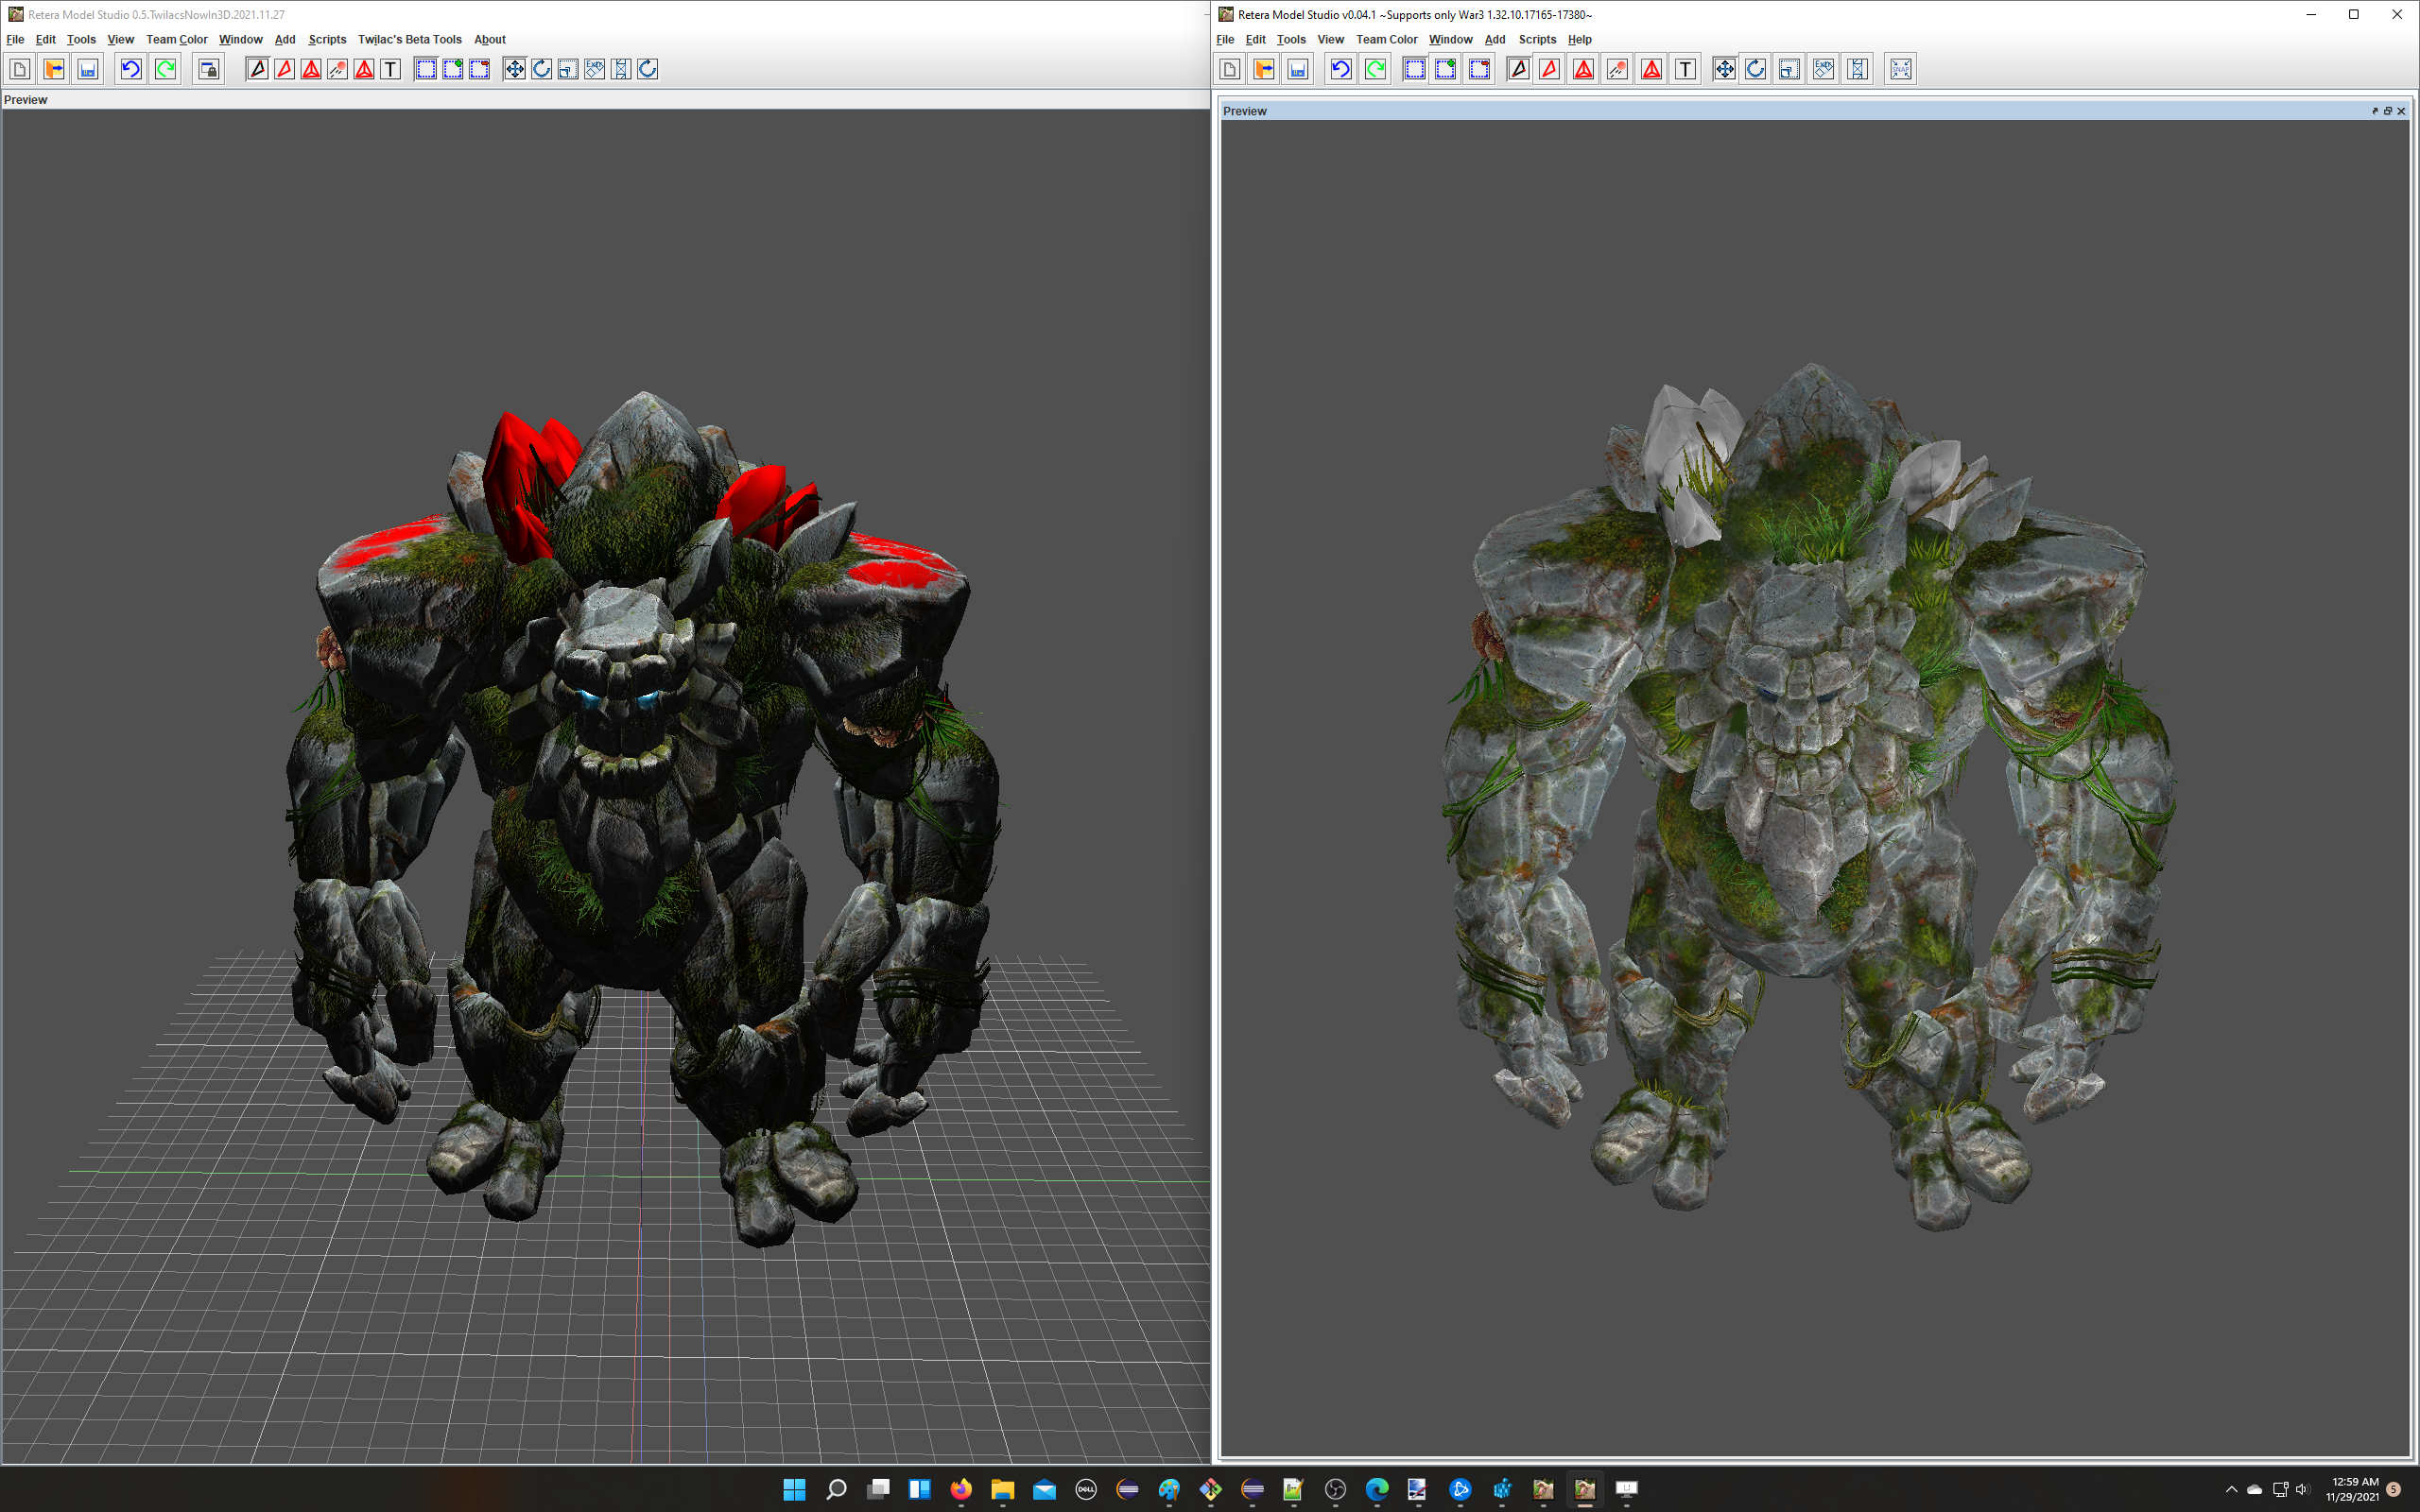Open Scripts menu in right window
2420x1512 pixels.
point(1538,40)
